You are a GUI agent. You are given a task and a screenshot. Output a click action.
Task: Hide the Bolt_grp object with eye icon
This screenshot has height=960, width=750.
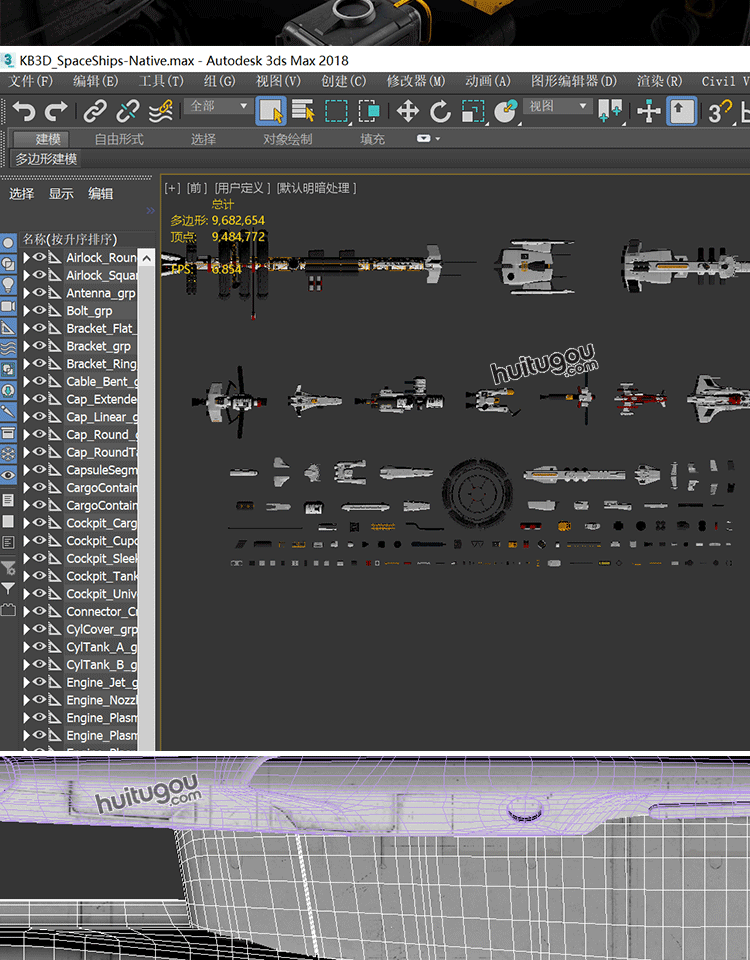[x=41, y=311]
